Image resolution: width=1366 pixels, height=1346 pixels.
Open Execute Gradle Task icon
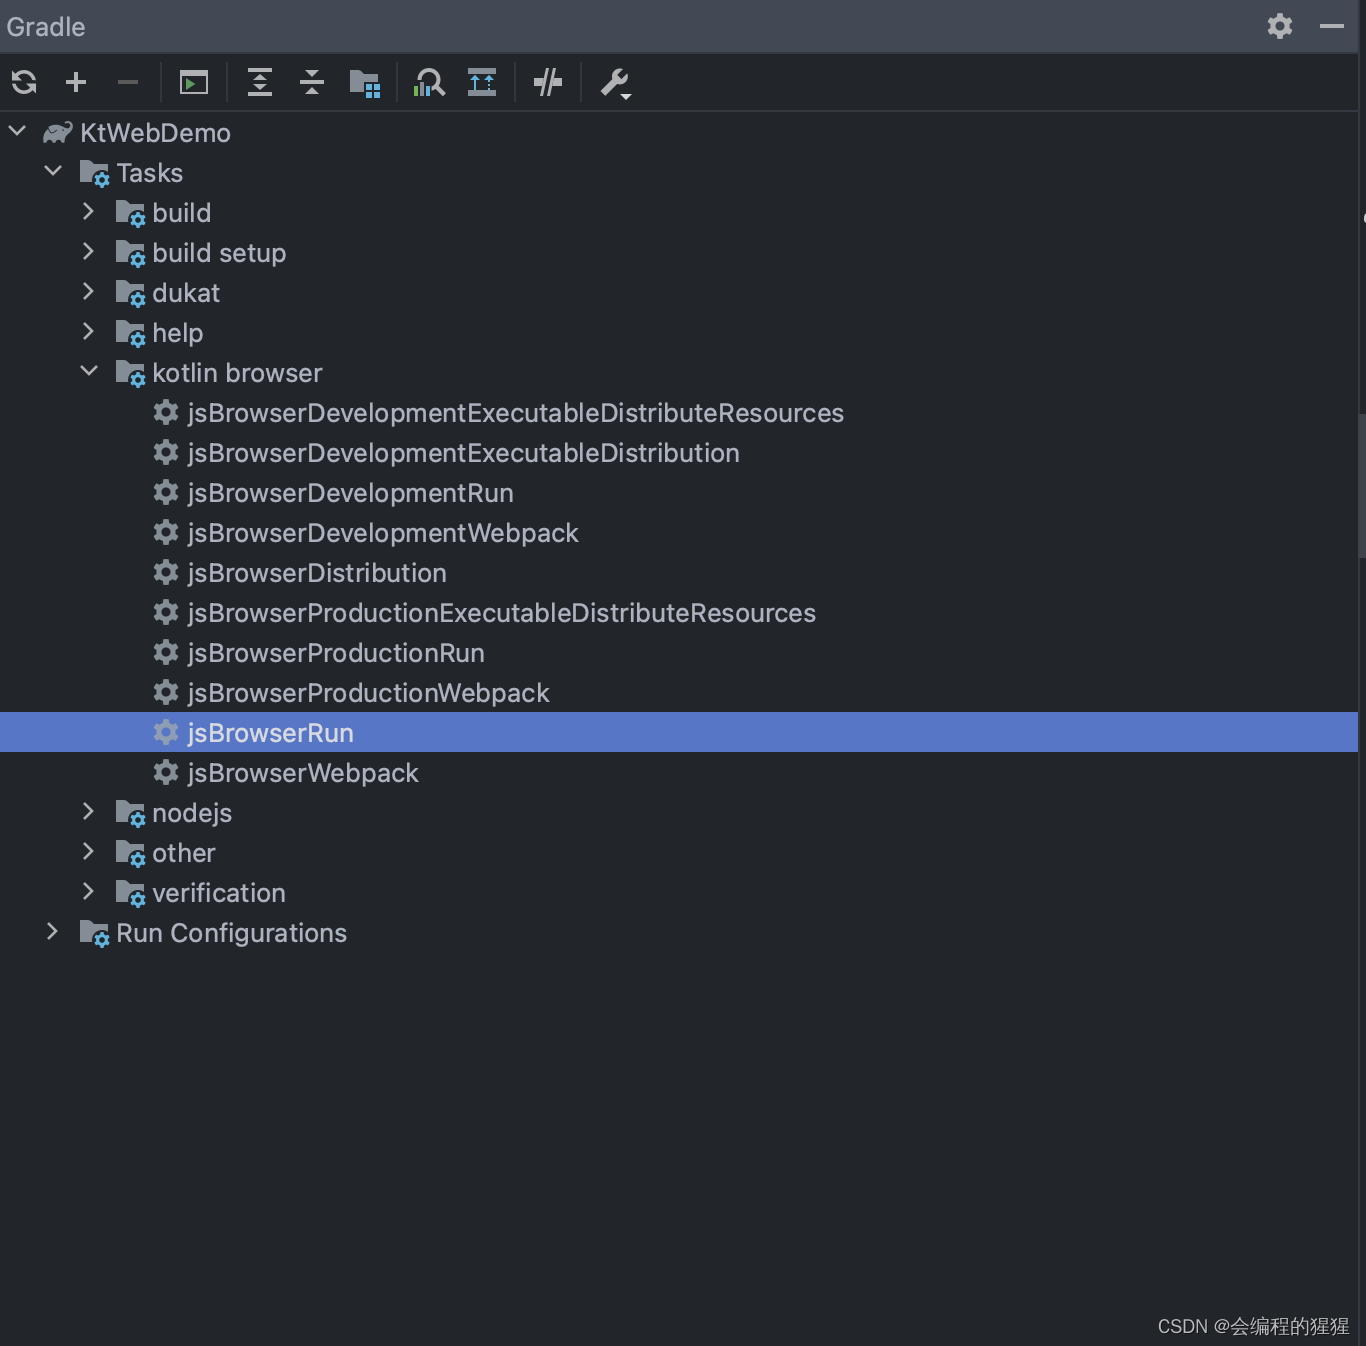pyautogui.click(x=194, y=82)
